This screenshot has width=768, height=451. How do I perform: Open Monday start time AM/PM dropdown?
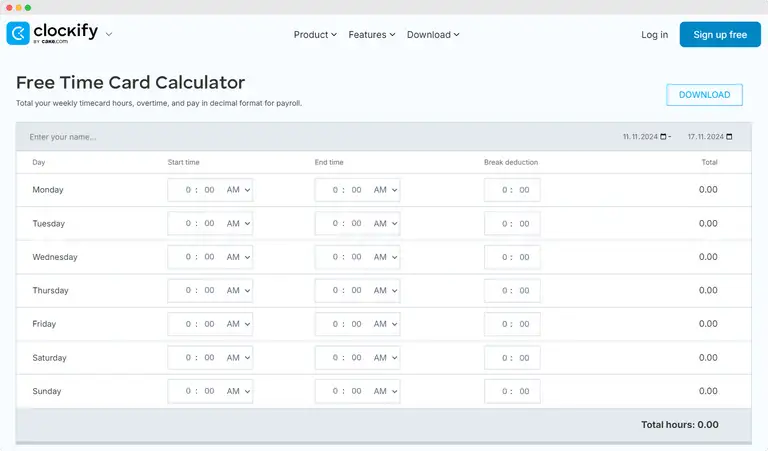pos(239,190)
